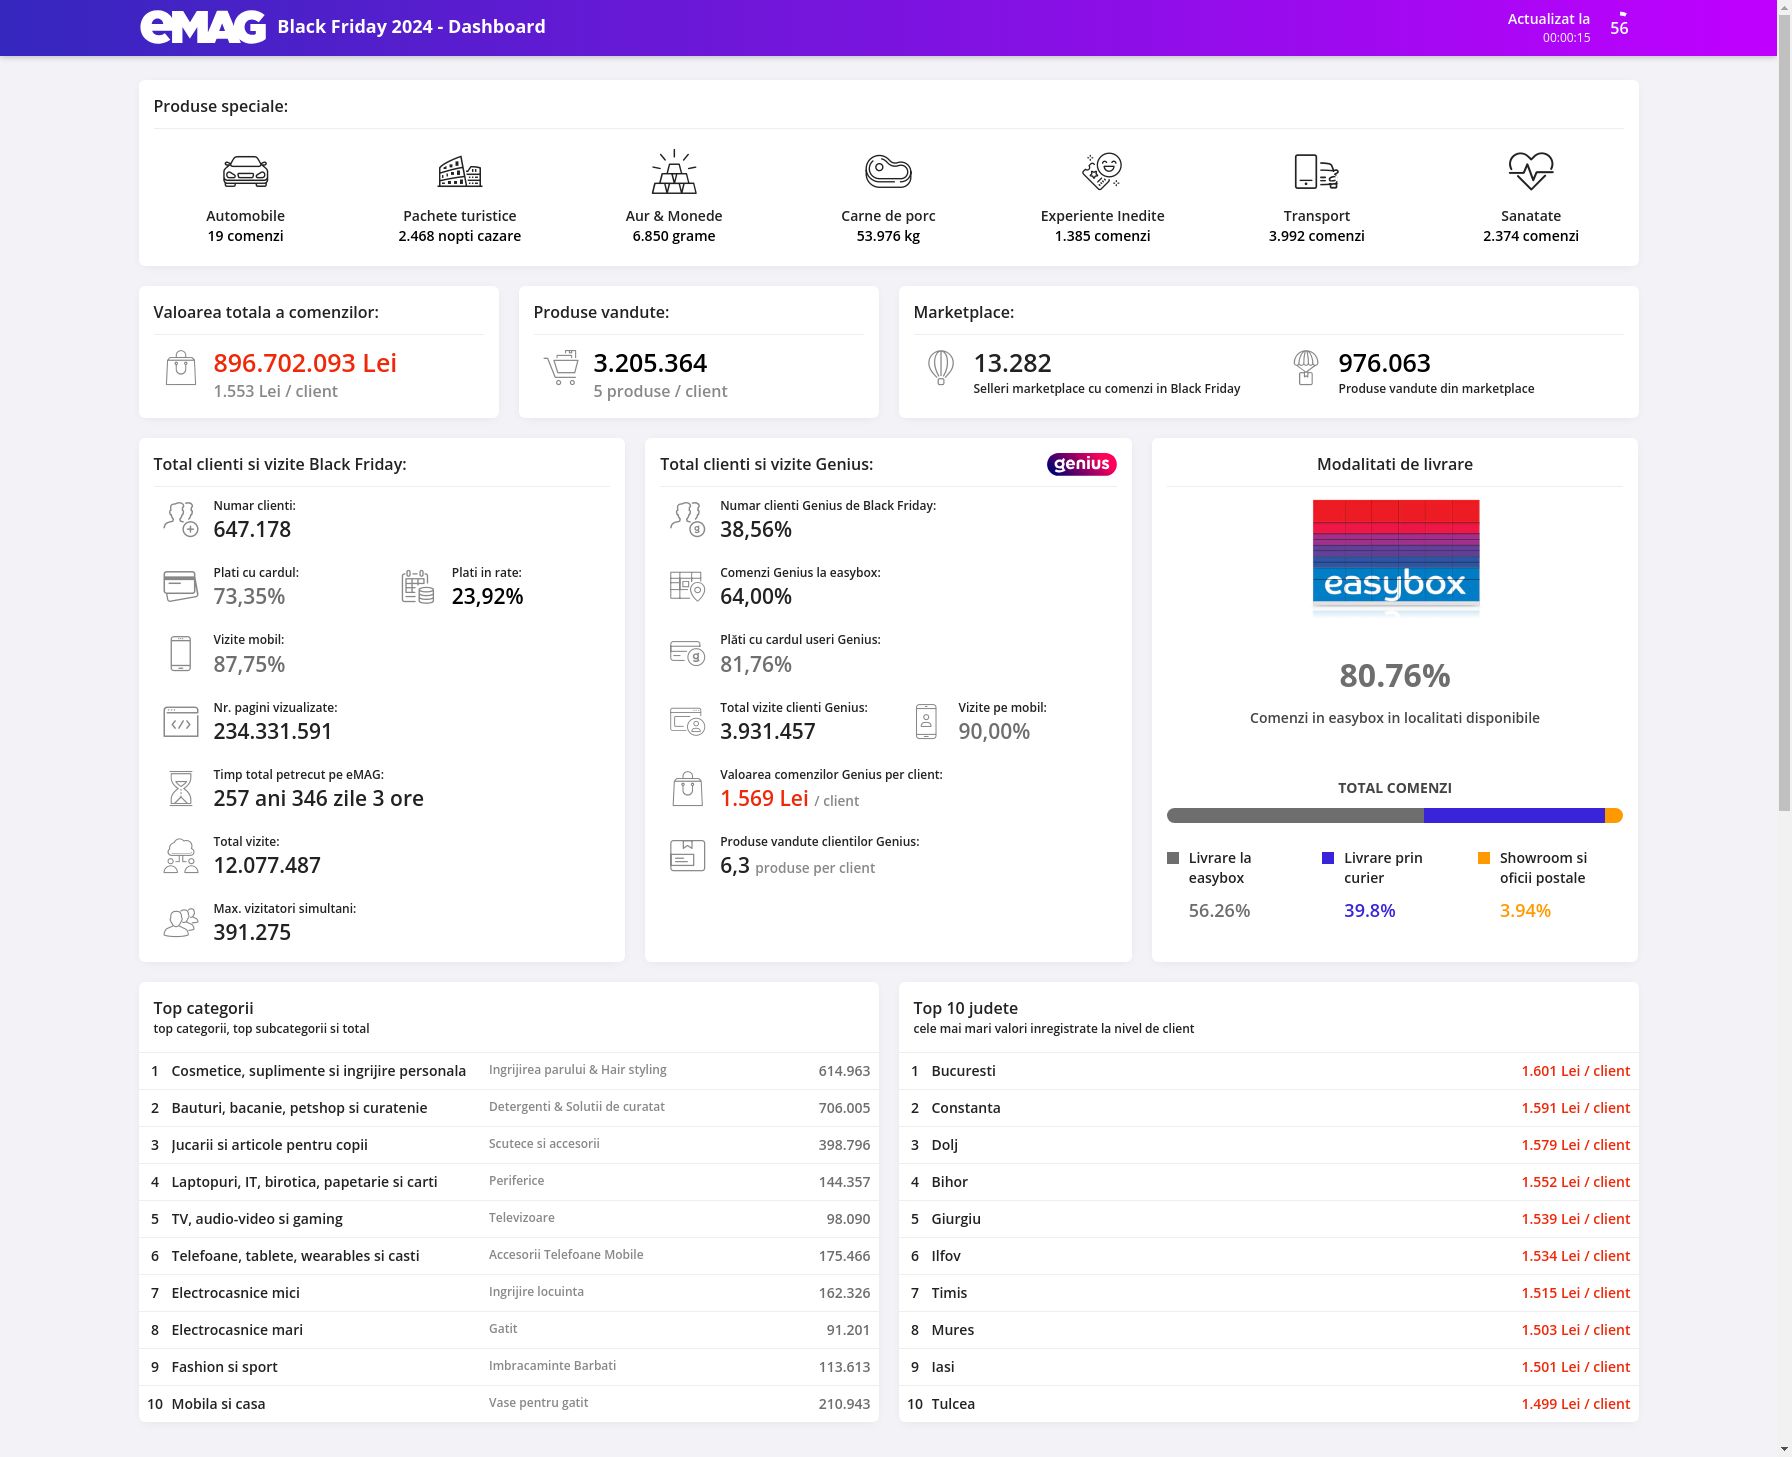
Task: Click the refresh countdown timer in header
Action: pyautogui.click(x=1619, y=27)
